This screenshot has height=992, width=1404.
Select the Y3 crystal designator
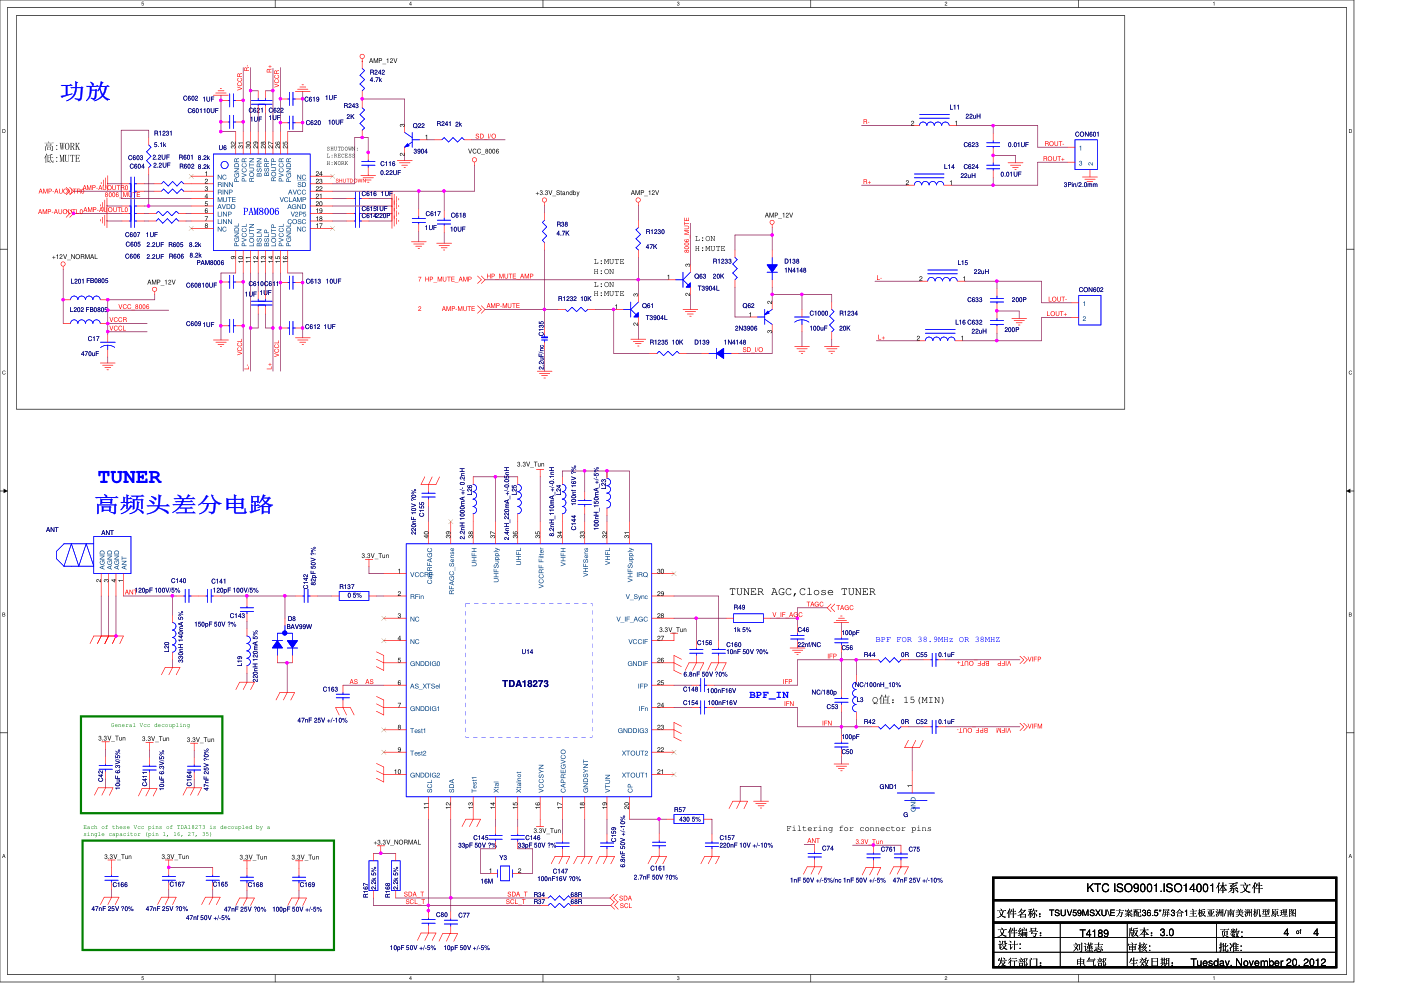[503, 857]
